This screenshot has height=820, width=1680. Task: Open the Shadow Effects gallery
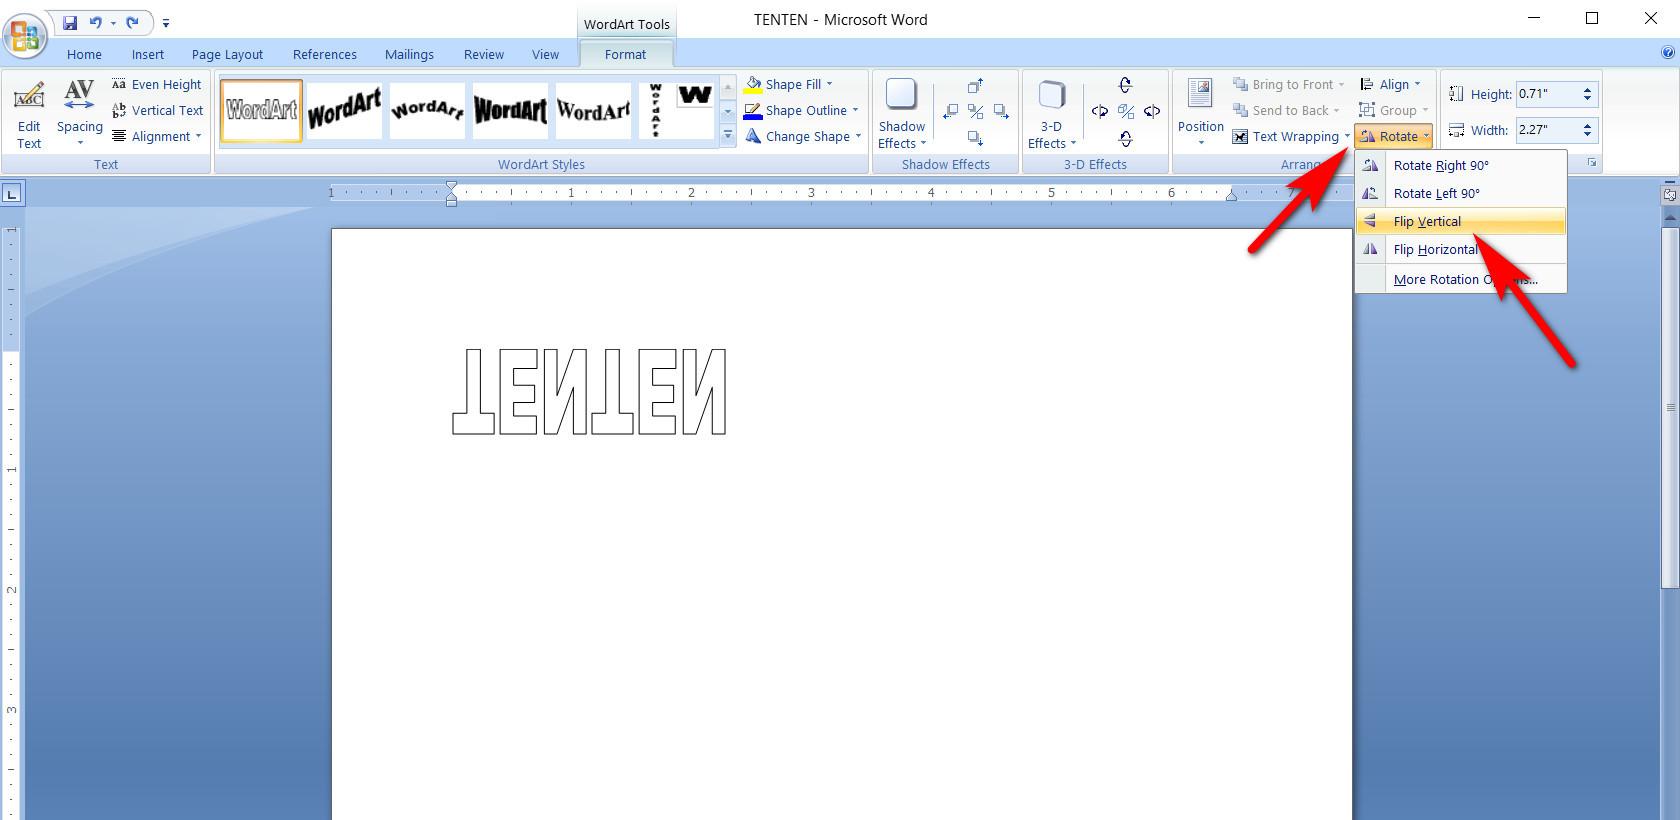pyautogui.click(x=902, y=113)
